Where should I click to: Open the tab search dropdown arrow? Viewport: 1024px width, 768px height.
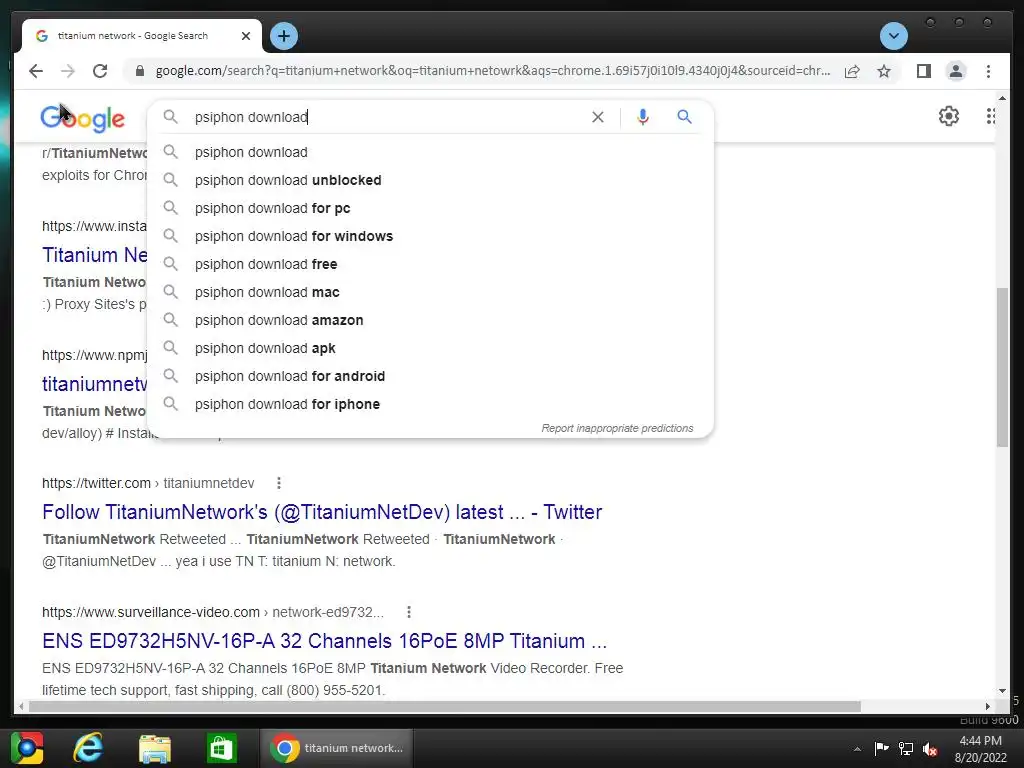(x=893, y=36)
